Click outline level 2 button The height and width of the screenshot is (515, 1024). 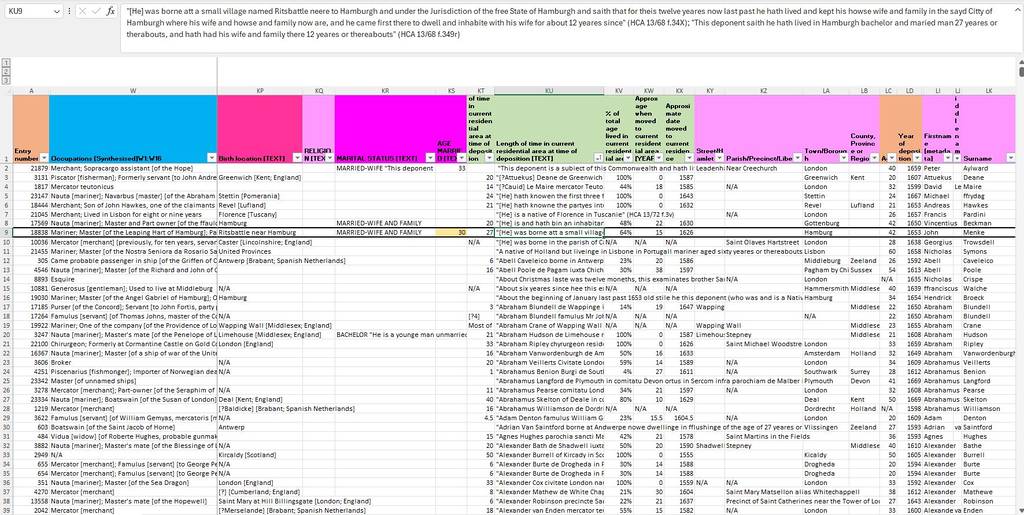(5, 70)
